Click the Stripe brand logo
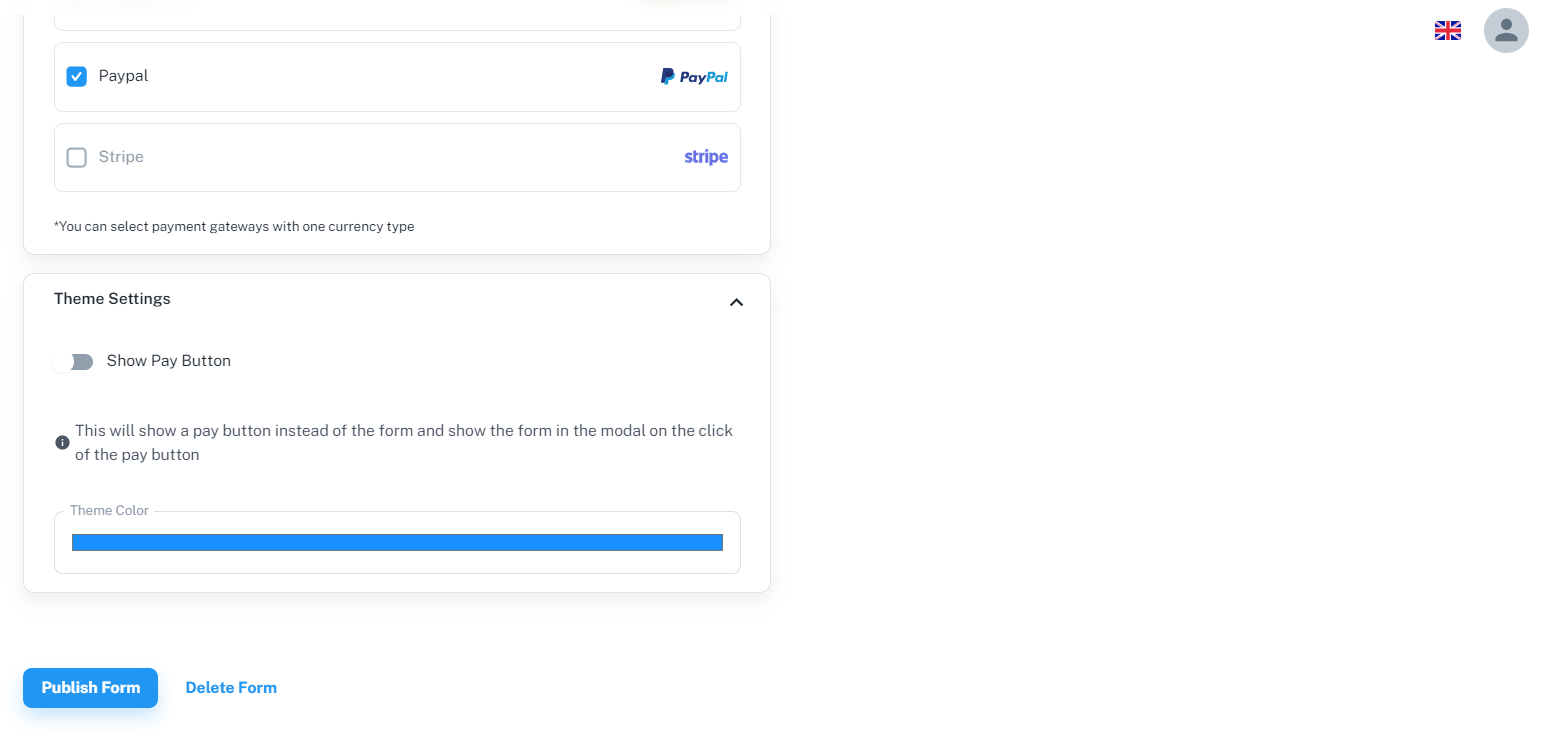 (706, 156)
